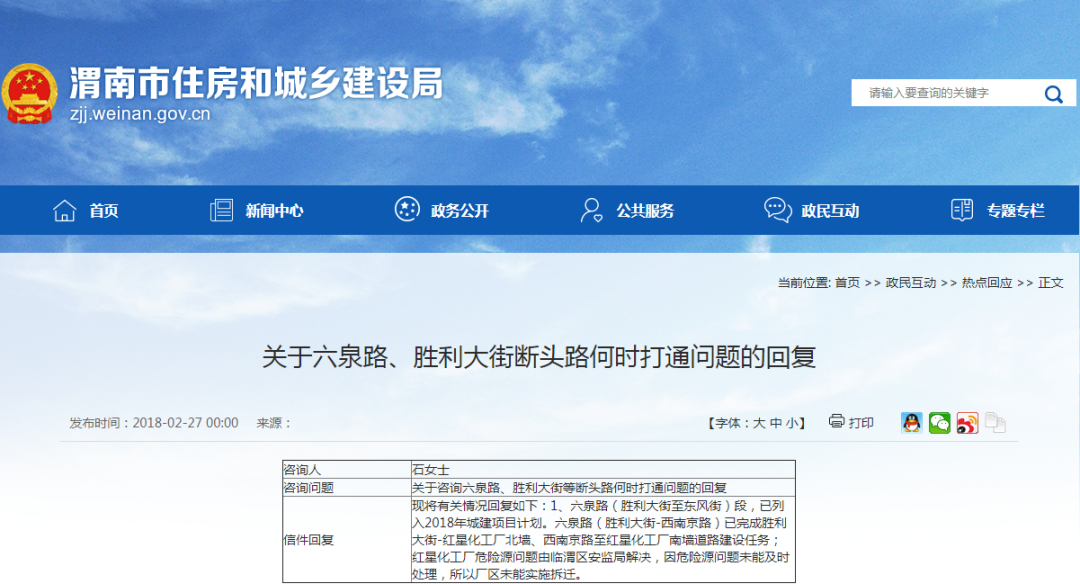Share the article to QQ

click(x=911, y=423)
